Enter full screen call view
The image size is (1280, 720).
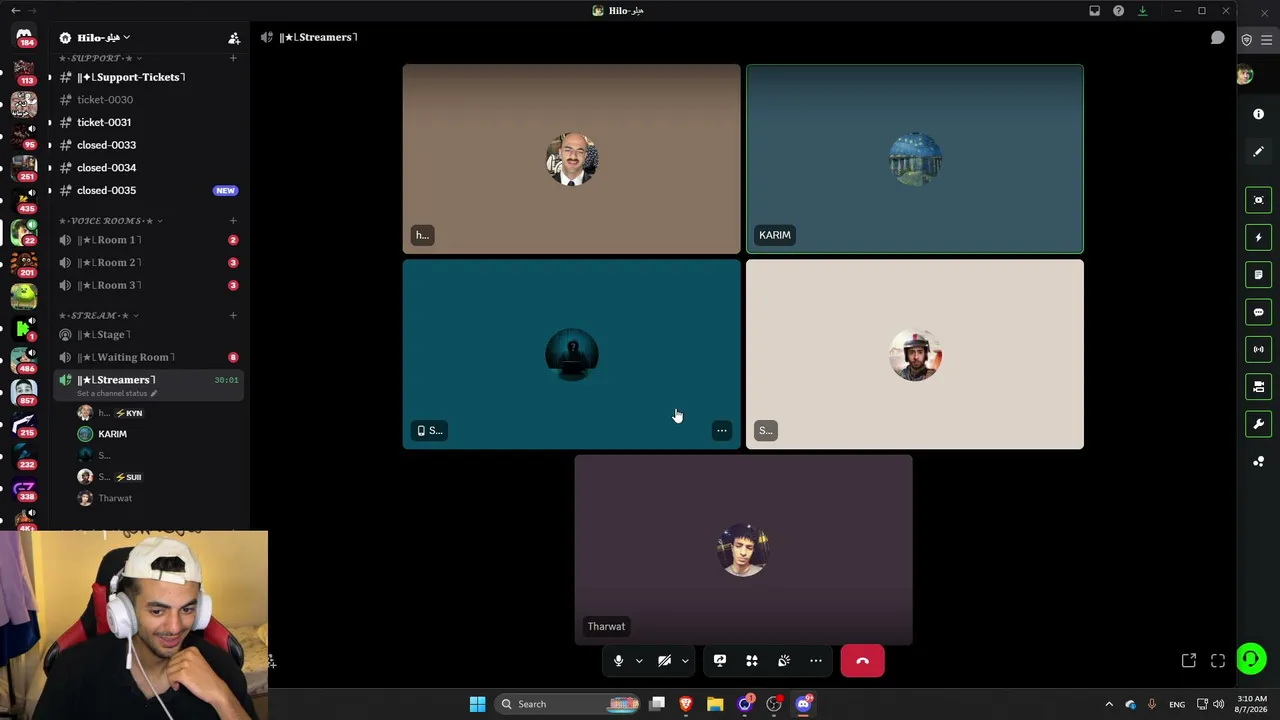tap(1218, 661)
